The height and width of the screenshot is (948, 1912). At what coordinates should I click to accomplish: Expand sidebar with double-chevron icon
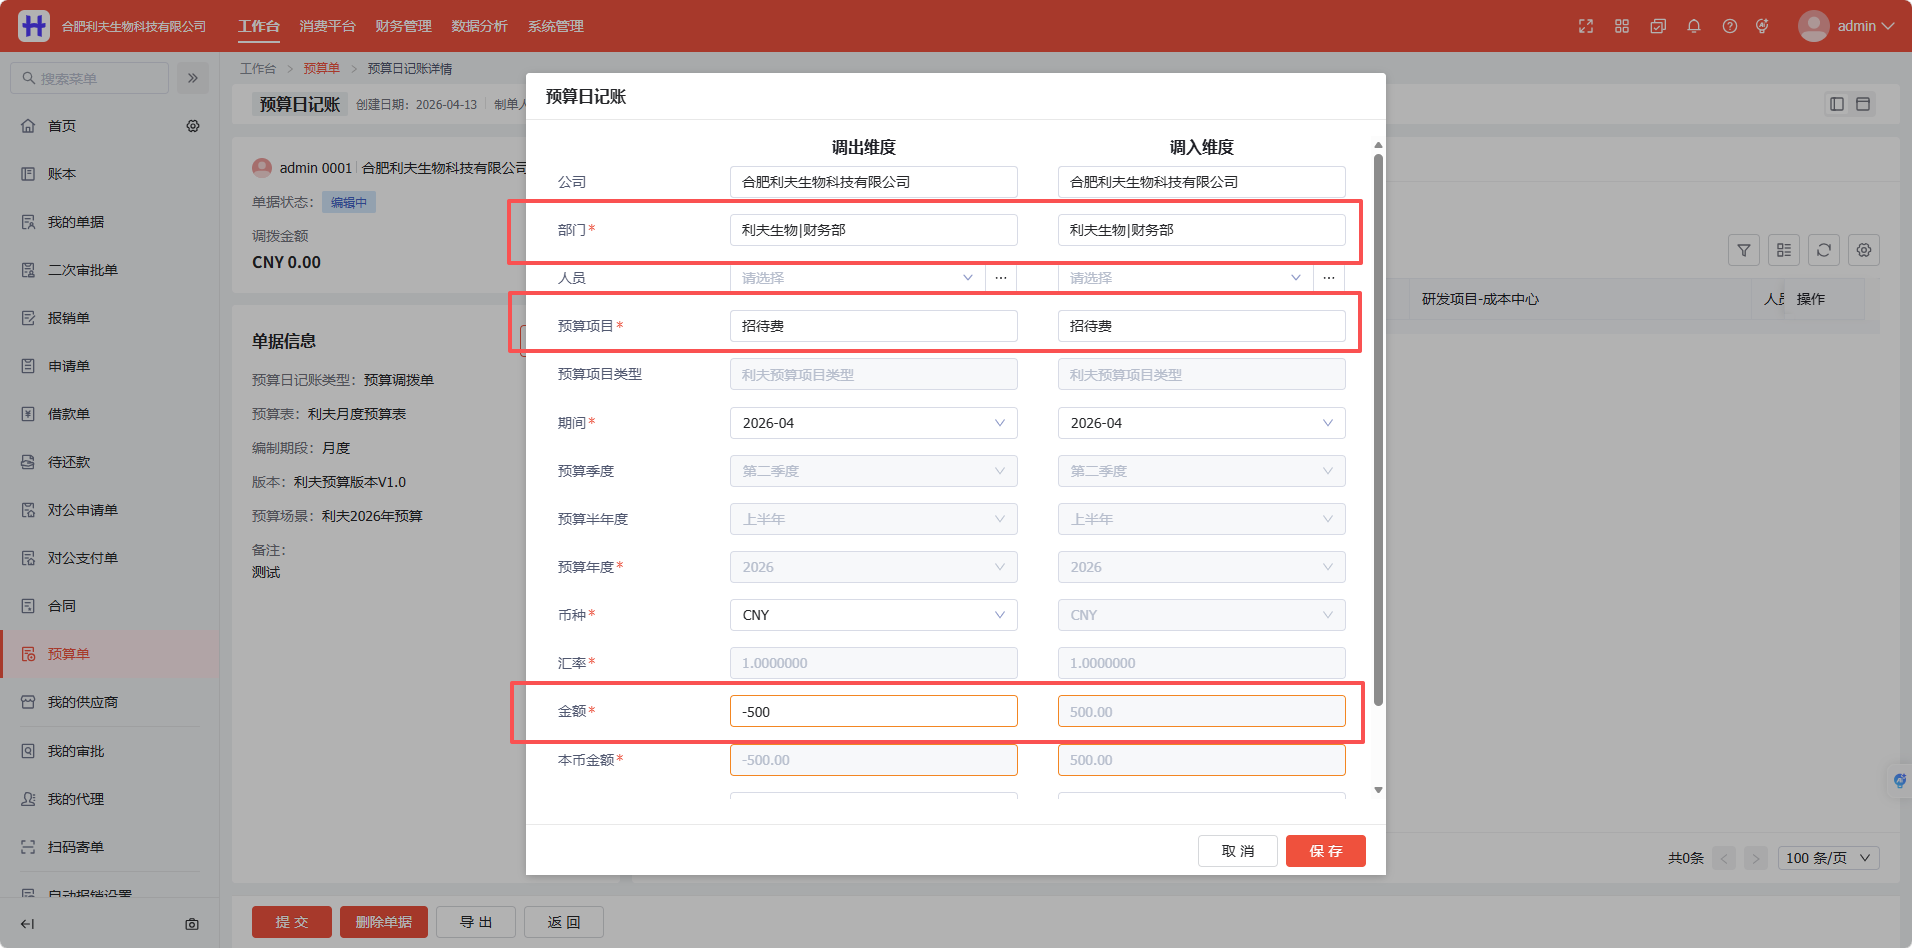point(193,78)
